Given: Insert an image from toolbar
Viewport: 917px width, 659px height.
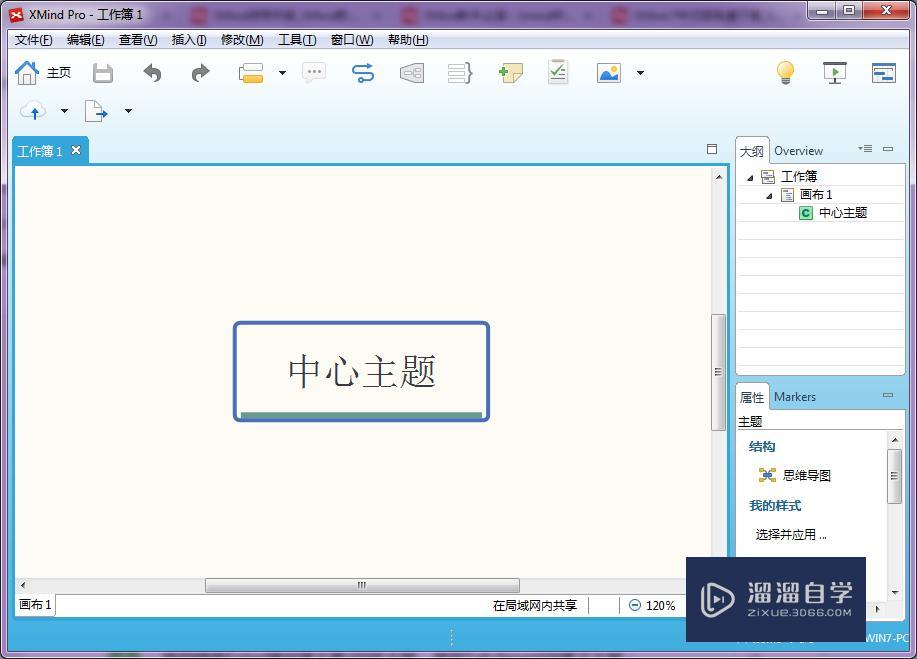Looking at the screenshot, I should coord(609,73).
